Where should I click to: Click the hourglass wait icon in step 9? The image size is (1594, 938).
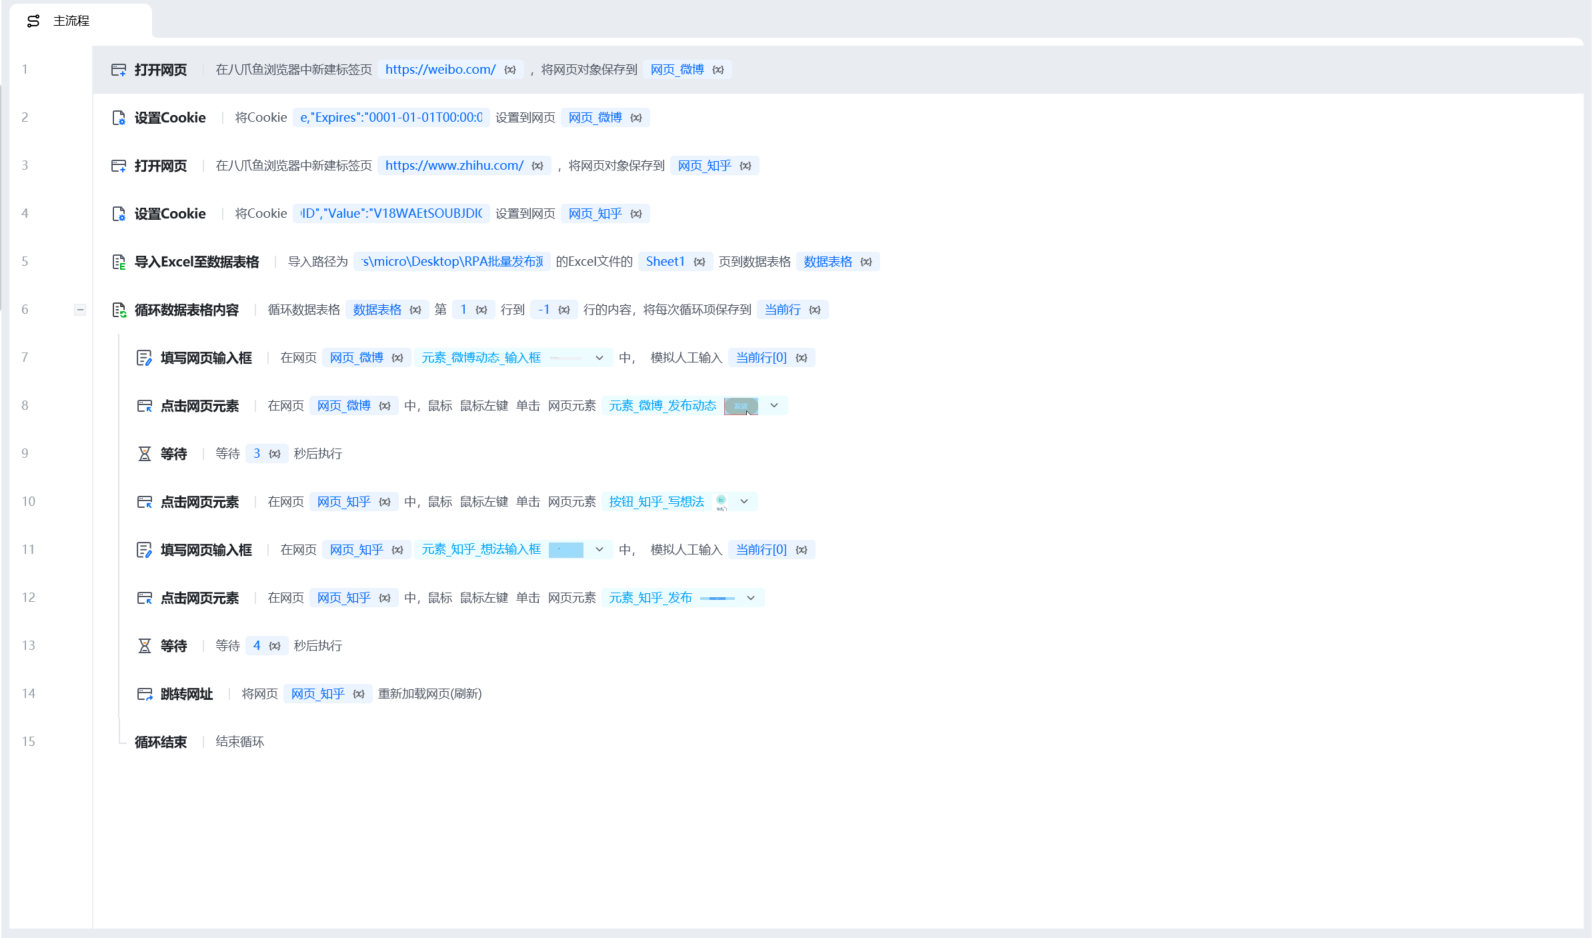(x=144, y=454)
